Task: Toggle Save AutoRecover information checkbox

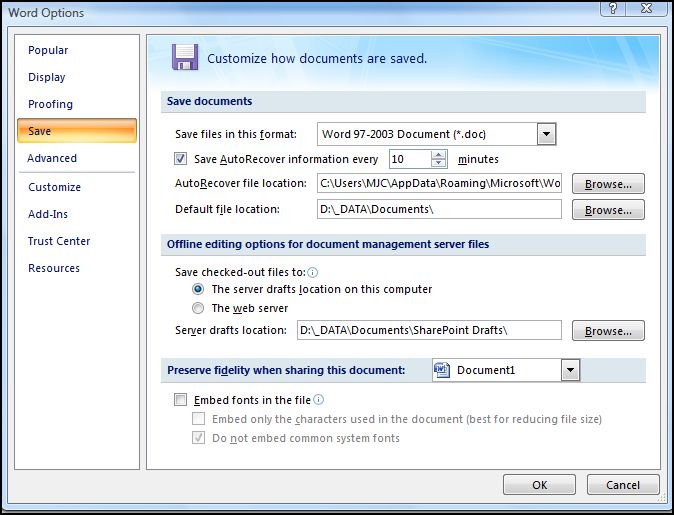Action: pyautogui.click(x=181, y=159)
